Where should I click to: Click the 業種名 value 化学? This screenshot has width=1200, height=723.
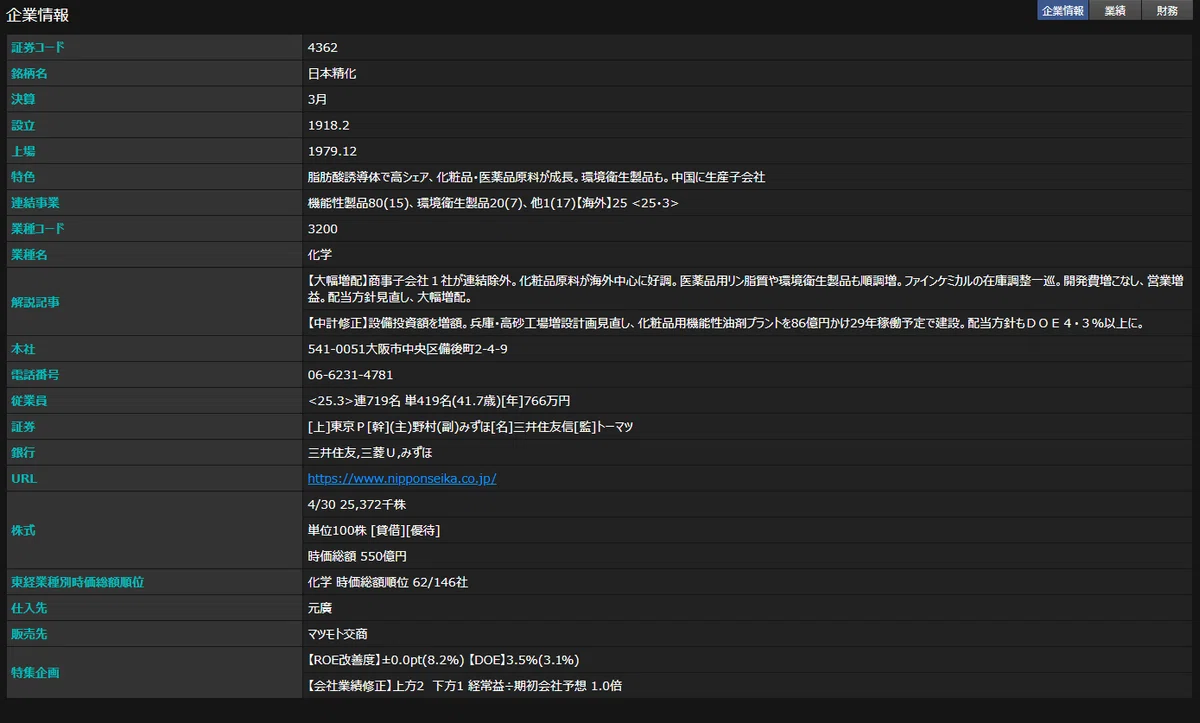320,255
